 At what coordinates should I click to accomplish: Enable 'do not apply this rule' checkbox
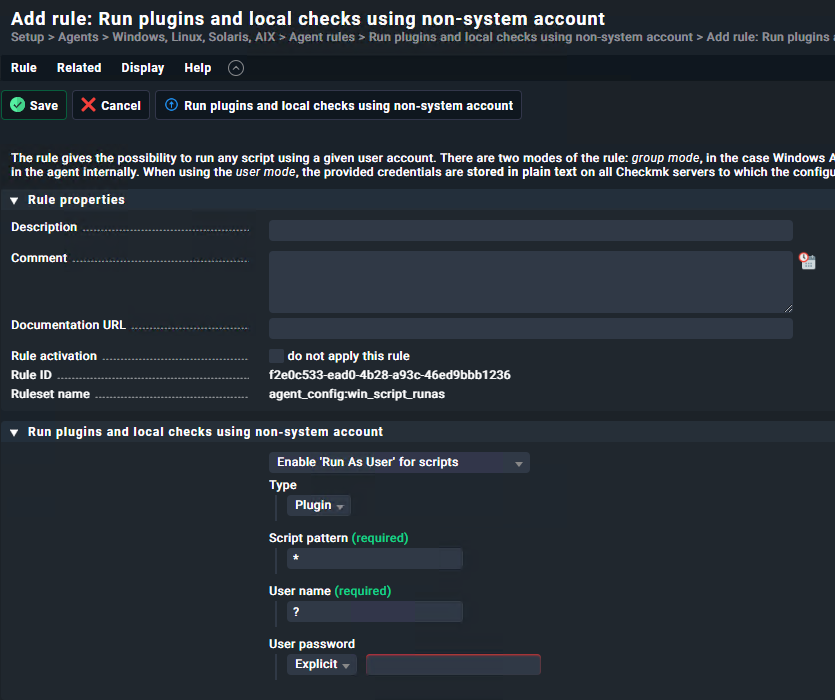tap(276, 356)
